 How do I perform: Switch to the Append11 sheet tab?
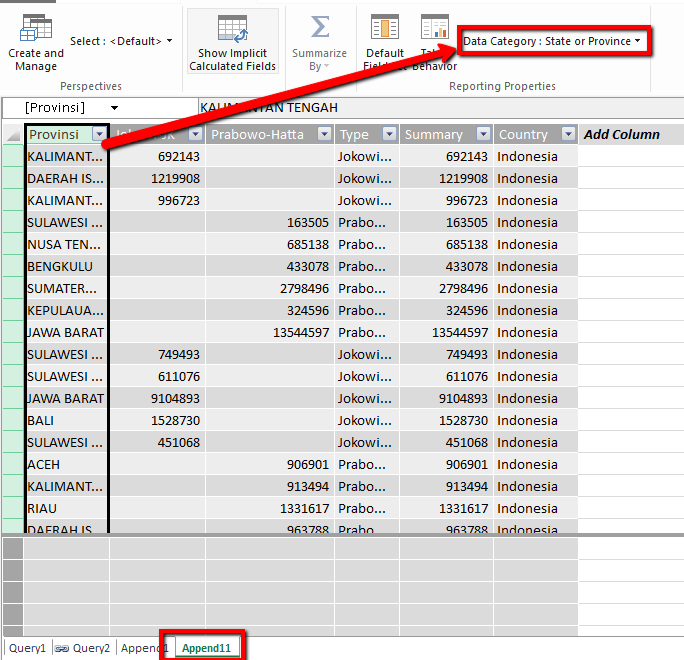205,648
